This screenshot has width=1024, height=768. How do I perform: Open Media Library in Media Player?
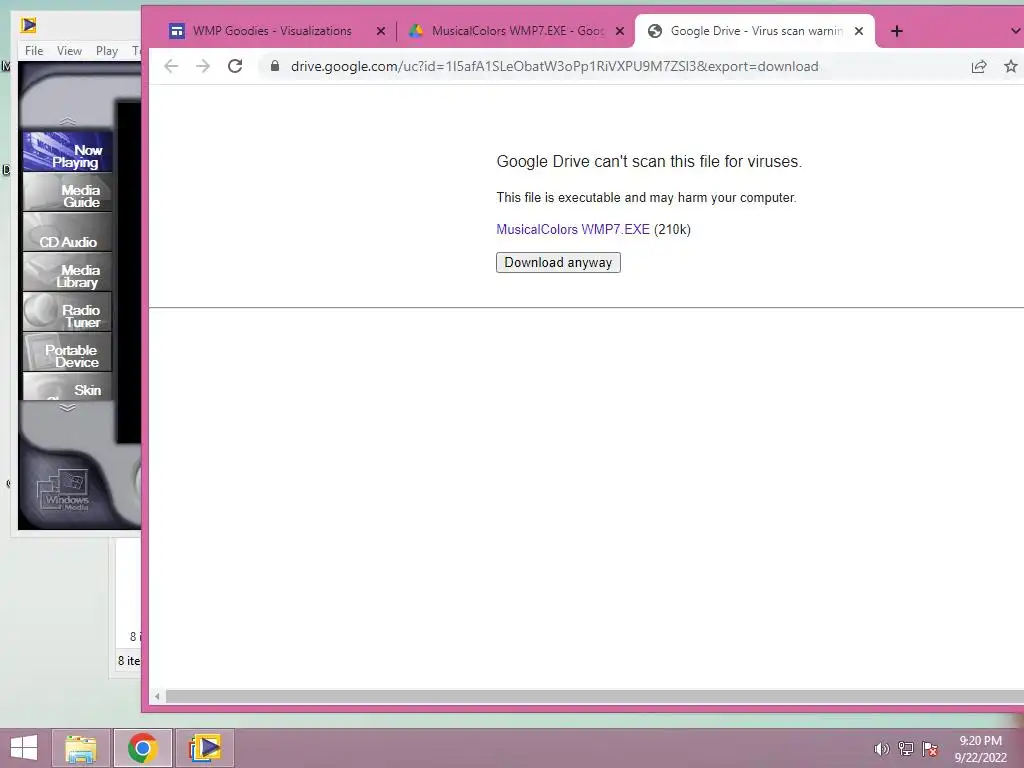coord(67,272)
